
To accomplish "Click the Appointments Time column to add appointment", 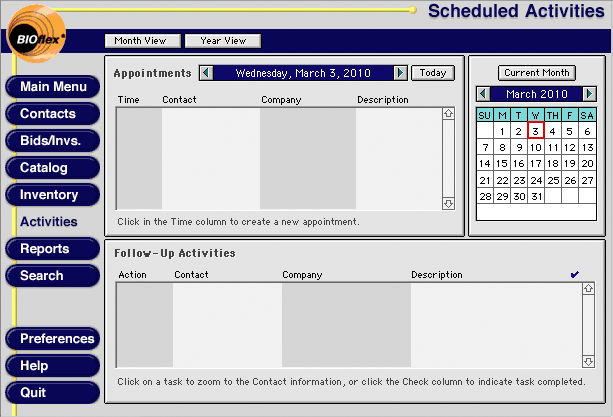I will click(139, 158).
